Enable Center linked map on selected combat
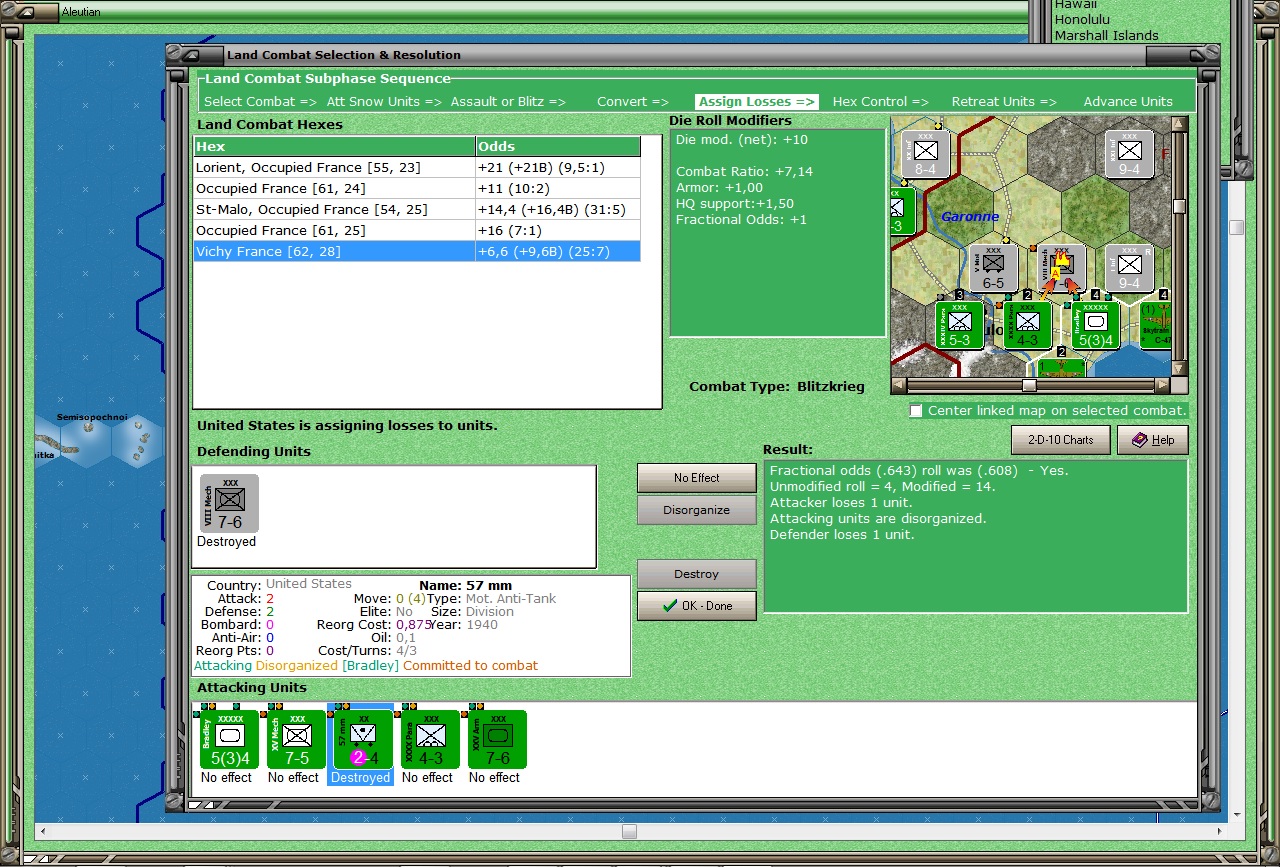1280x867 pixels. coord(915,411)
